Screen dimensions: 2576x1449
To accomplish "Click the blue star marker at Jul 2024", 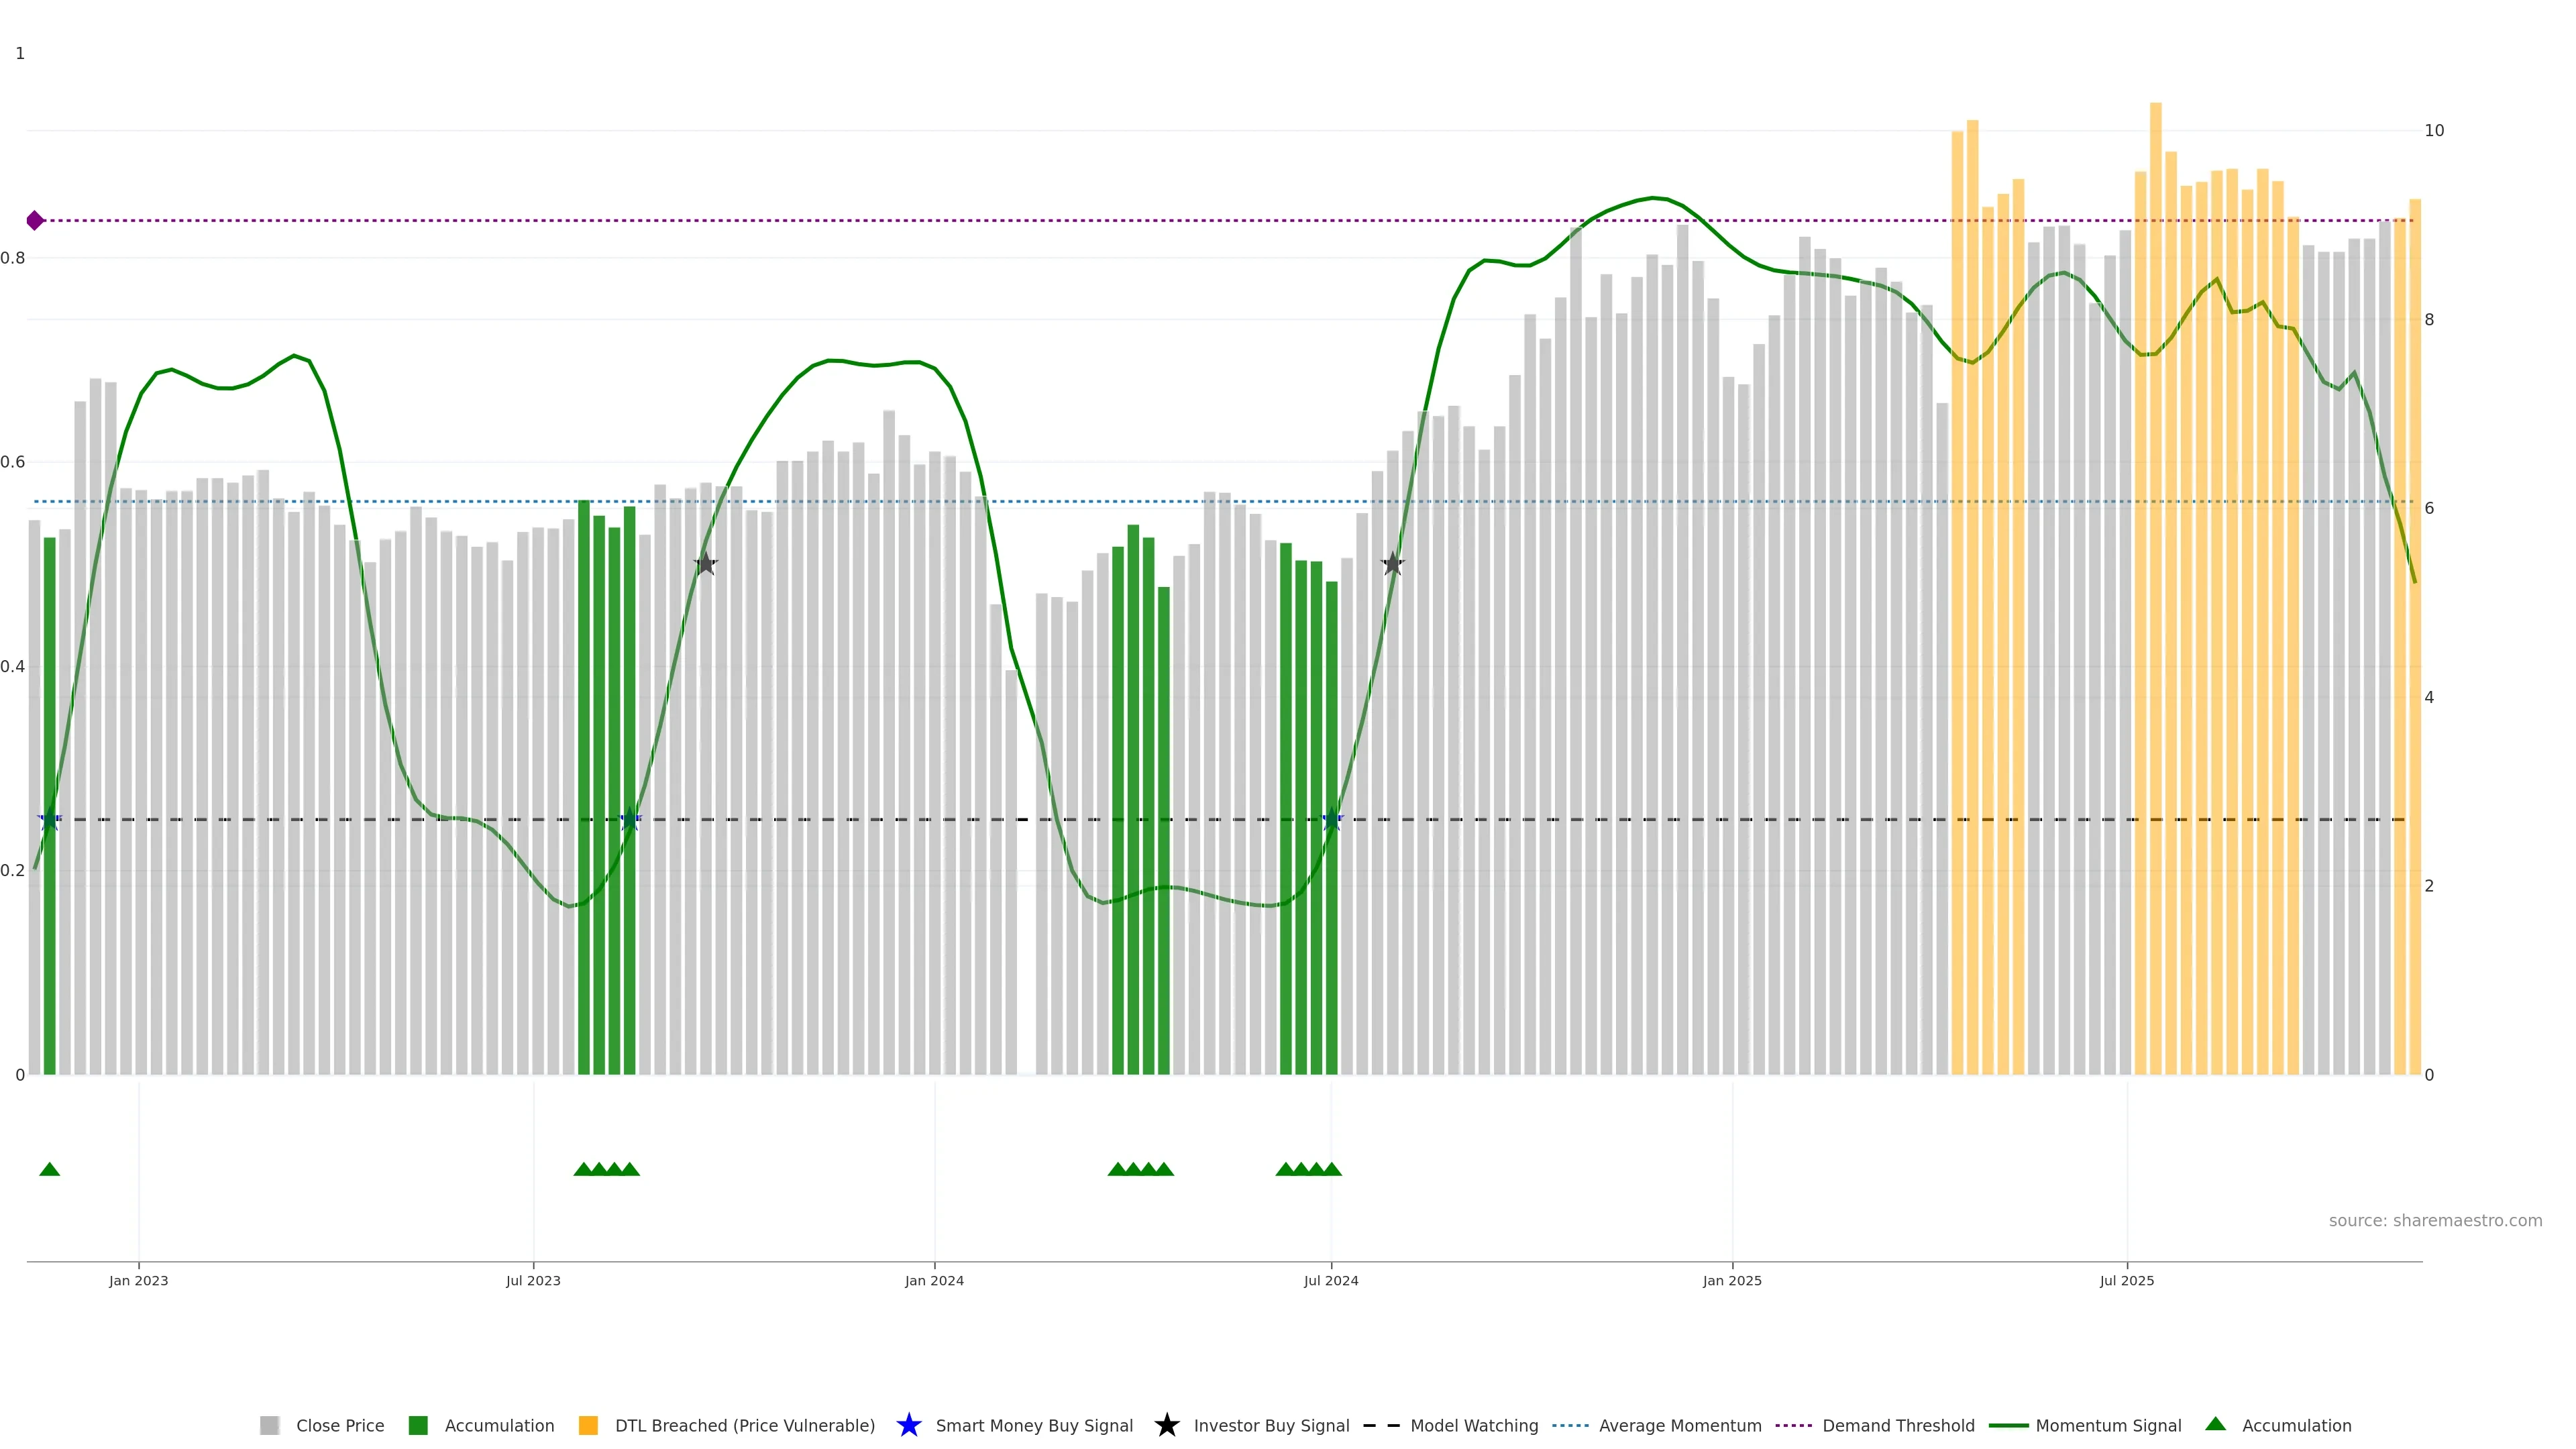I will point(1331,820).
